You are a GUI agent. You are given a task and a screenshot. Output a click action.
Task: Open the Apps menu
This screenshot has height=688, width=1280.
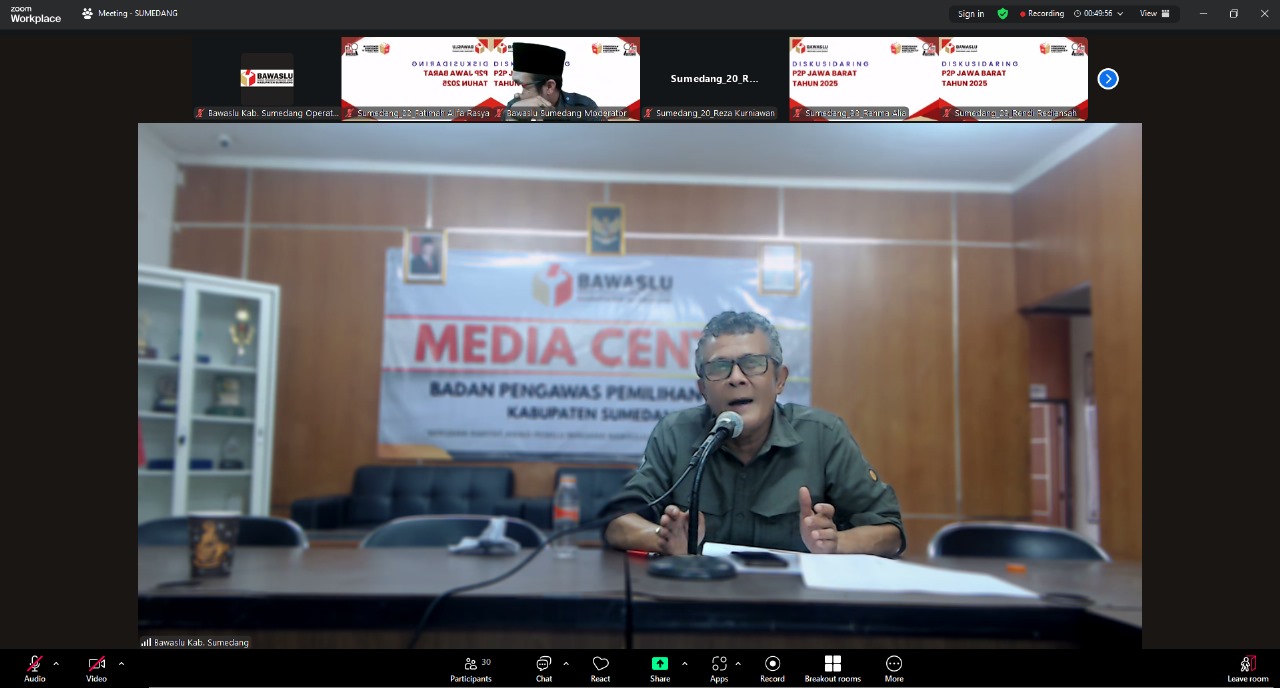click(x=719, y=668)
